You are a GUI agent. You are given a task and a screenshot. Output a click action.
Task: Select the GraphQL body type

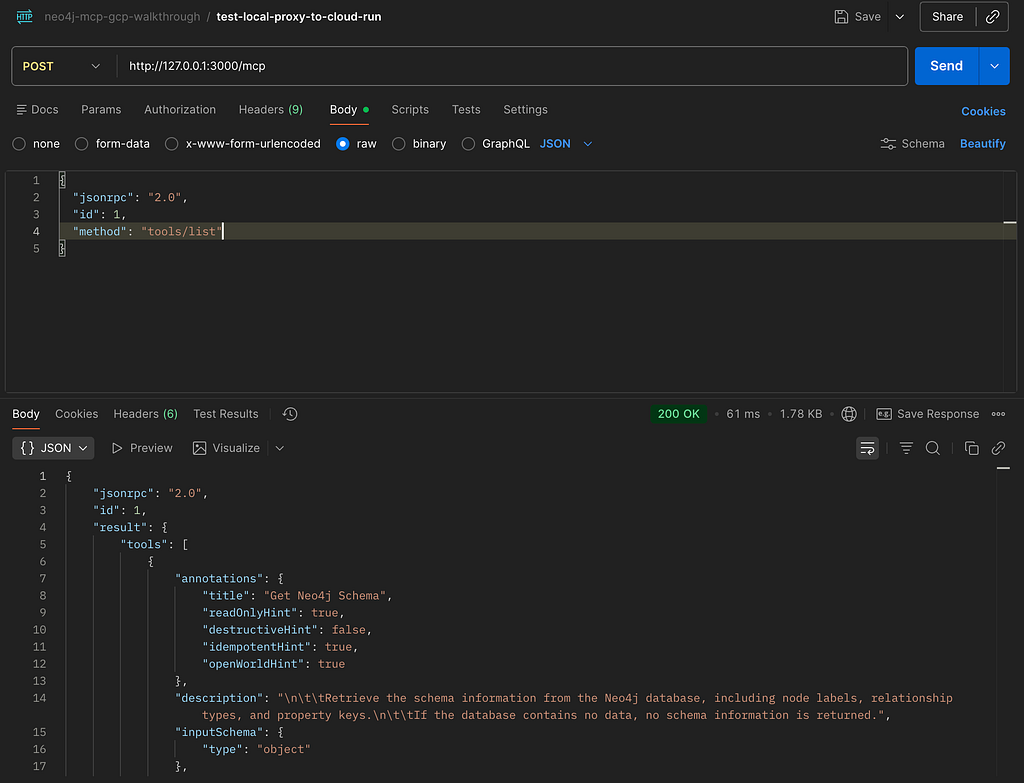tap(468, 144)
